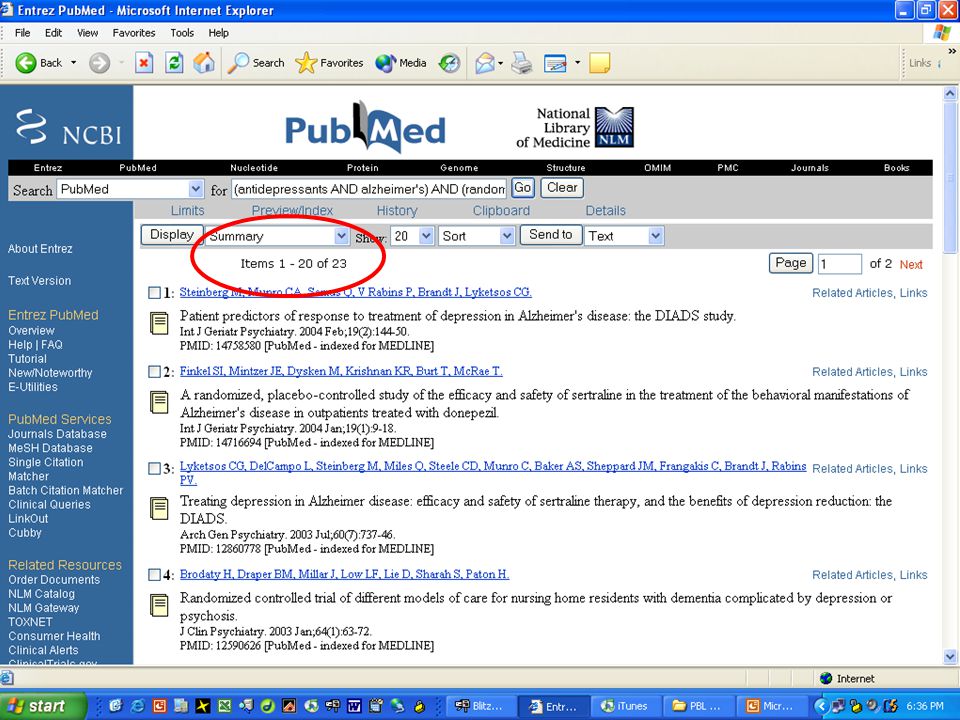The width and height of the screenshot is (960, 720).
Task: Click the Go search button
Action: [x=523, y=188]
